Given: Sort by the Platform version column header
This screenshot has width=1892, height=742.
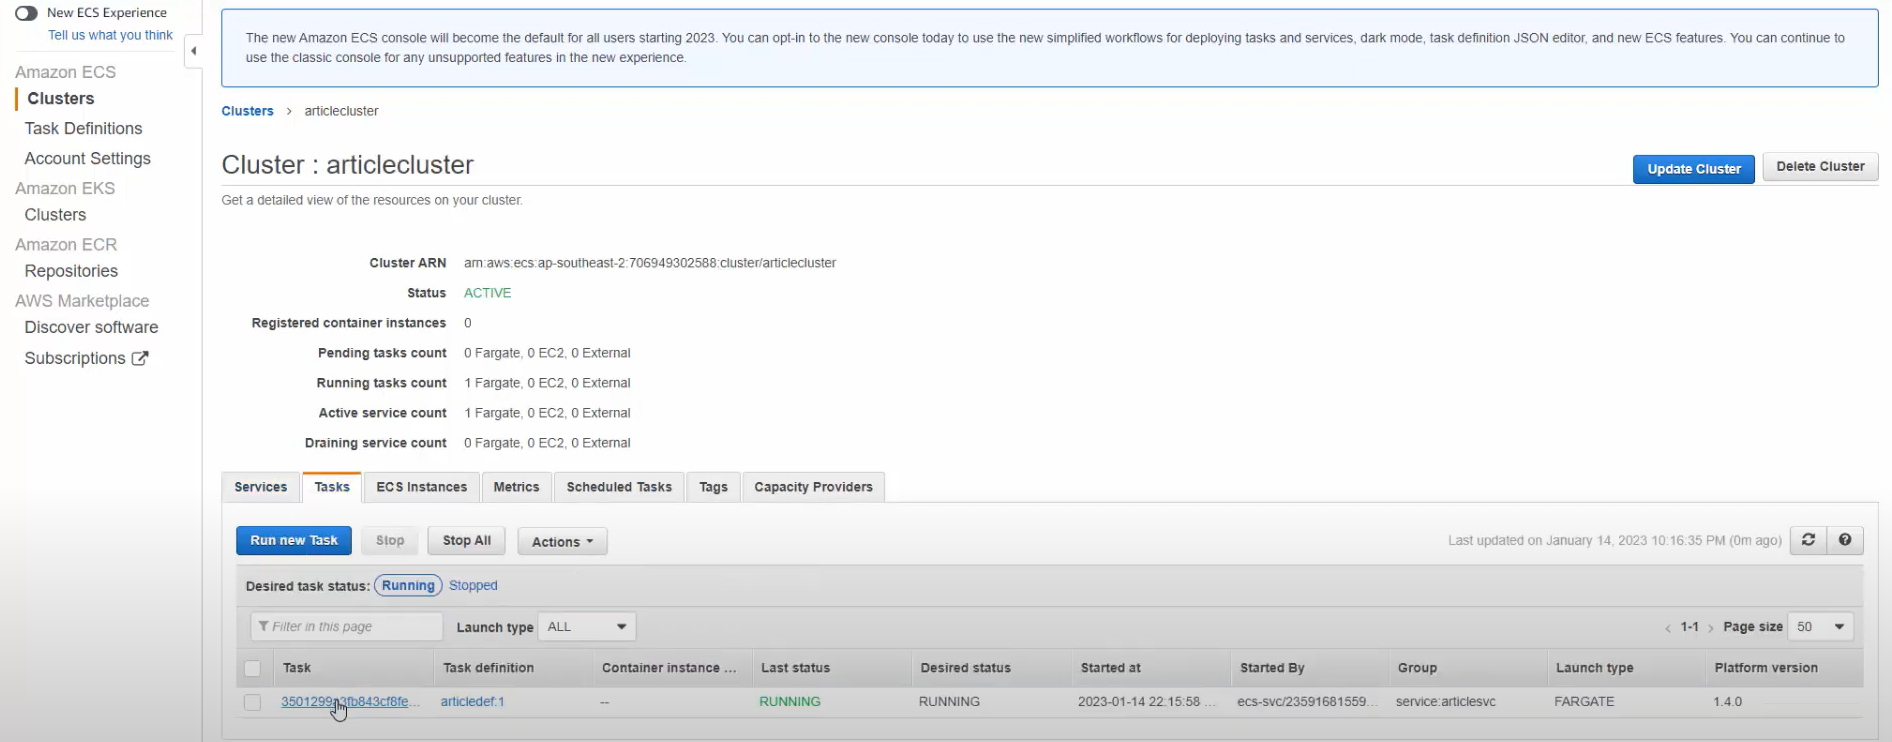Looking at the screenshot, I should pyautogui.click(x=1766, y=668).
